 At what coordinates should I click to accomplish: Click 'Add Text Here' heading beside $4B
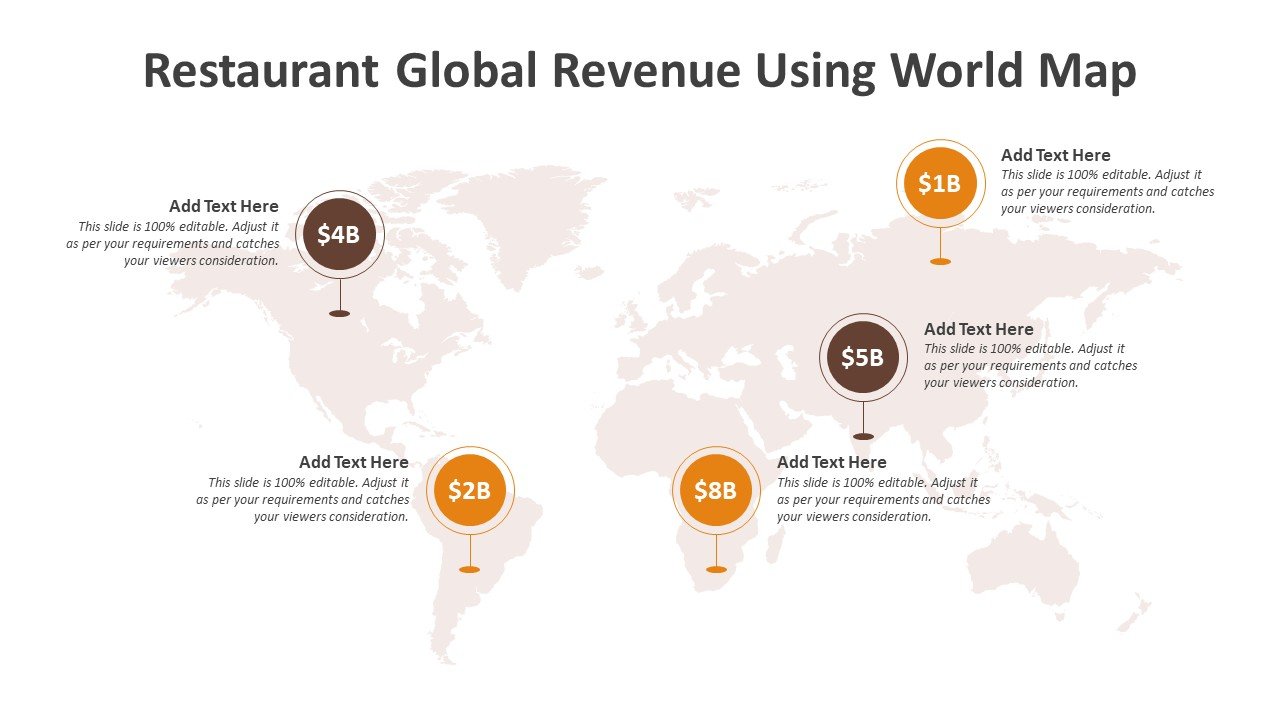[224, 206]
